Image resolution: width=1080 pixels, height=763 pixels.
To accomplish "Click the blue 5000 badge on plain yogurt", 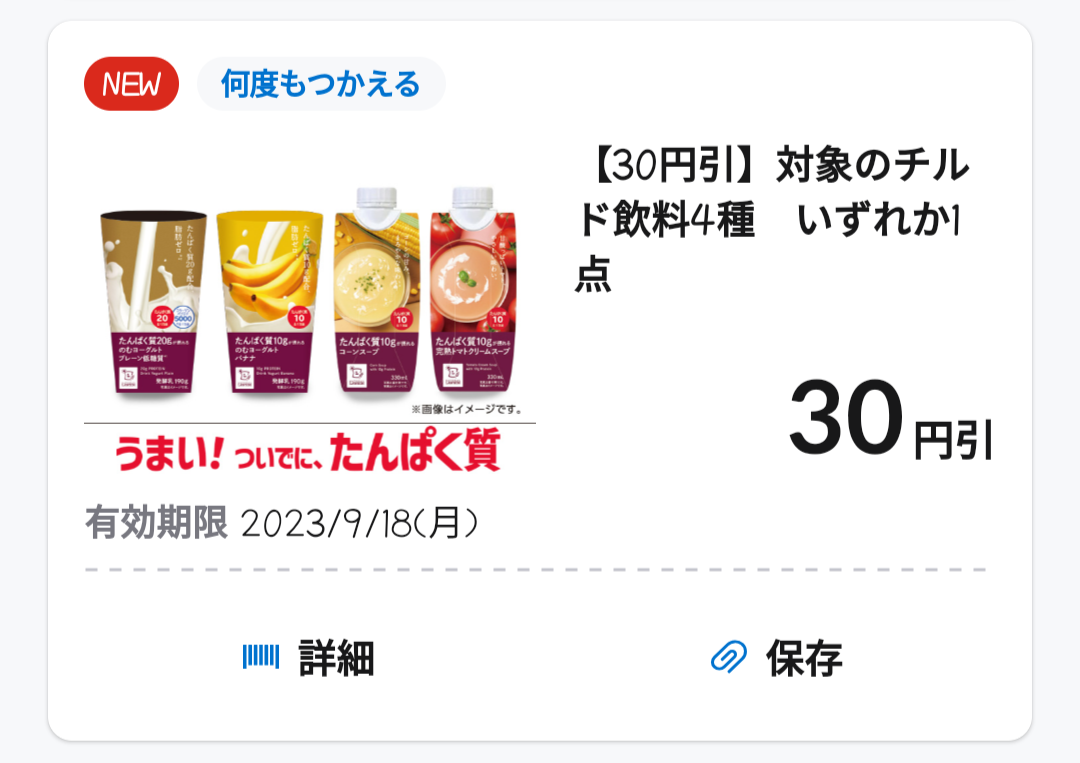I will point(183,317).
